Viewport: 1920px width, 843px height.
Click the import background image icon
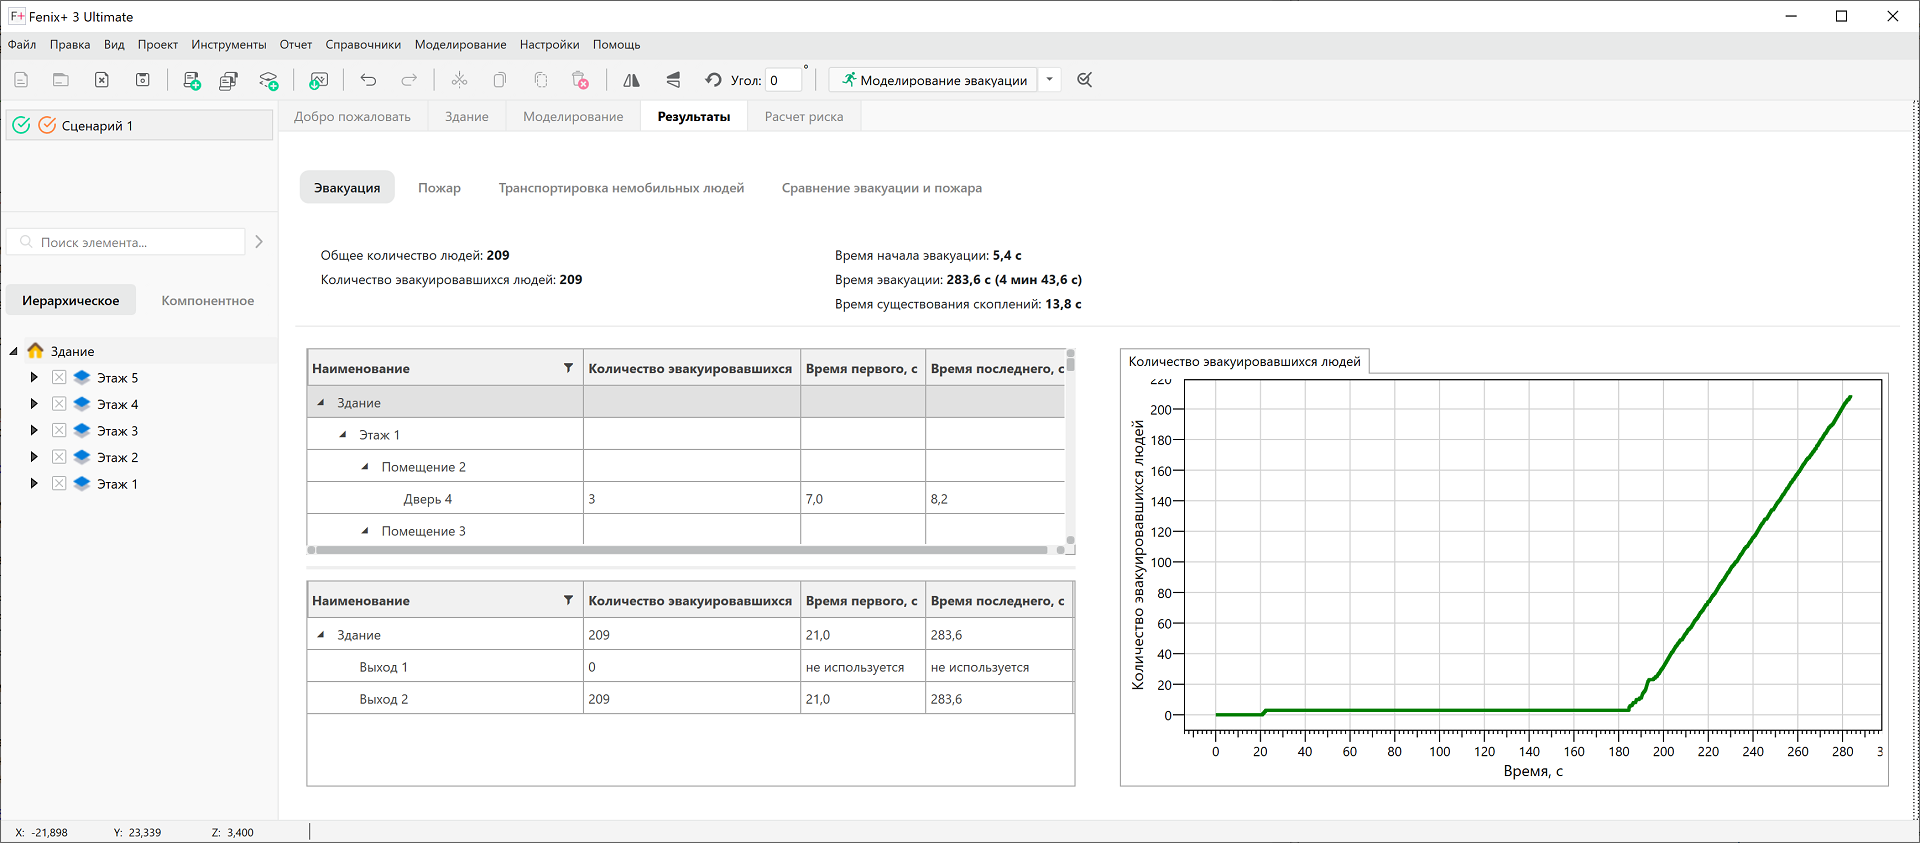[319, 80]
